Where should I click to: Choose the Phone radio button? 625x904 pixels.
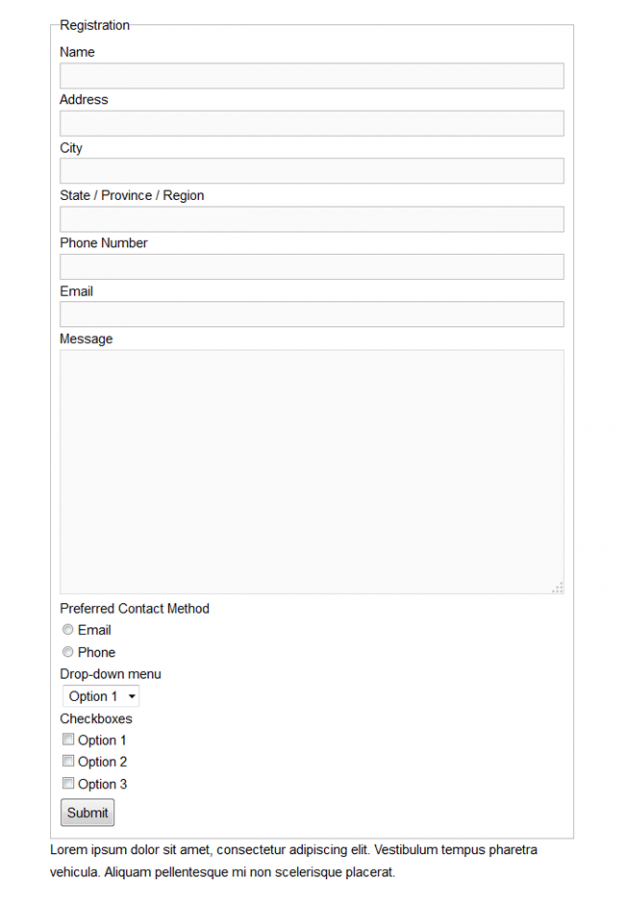[68, 652]
